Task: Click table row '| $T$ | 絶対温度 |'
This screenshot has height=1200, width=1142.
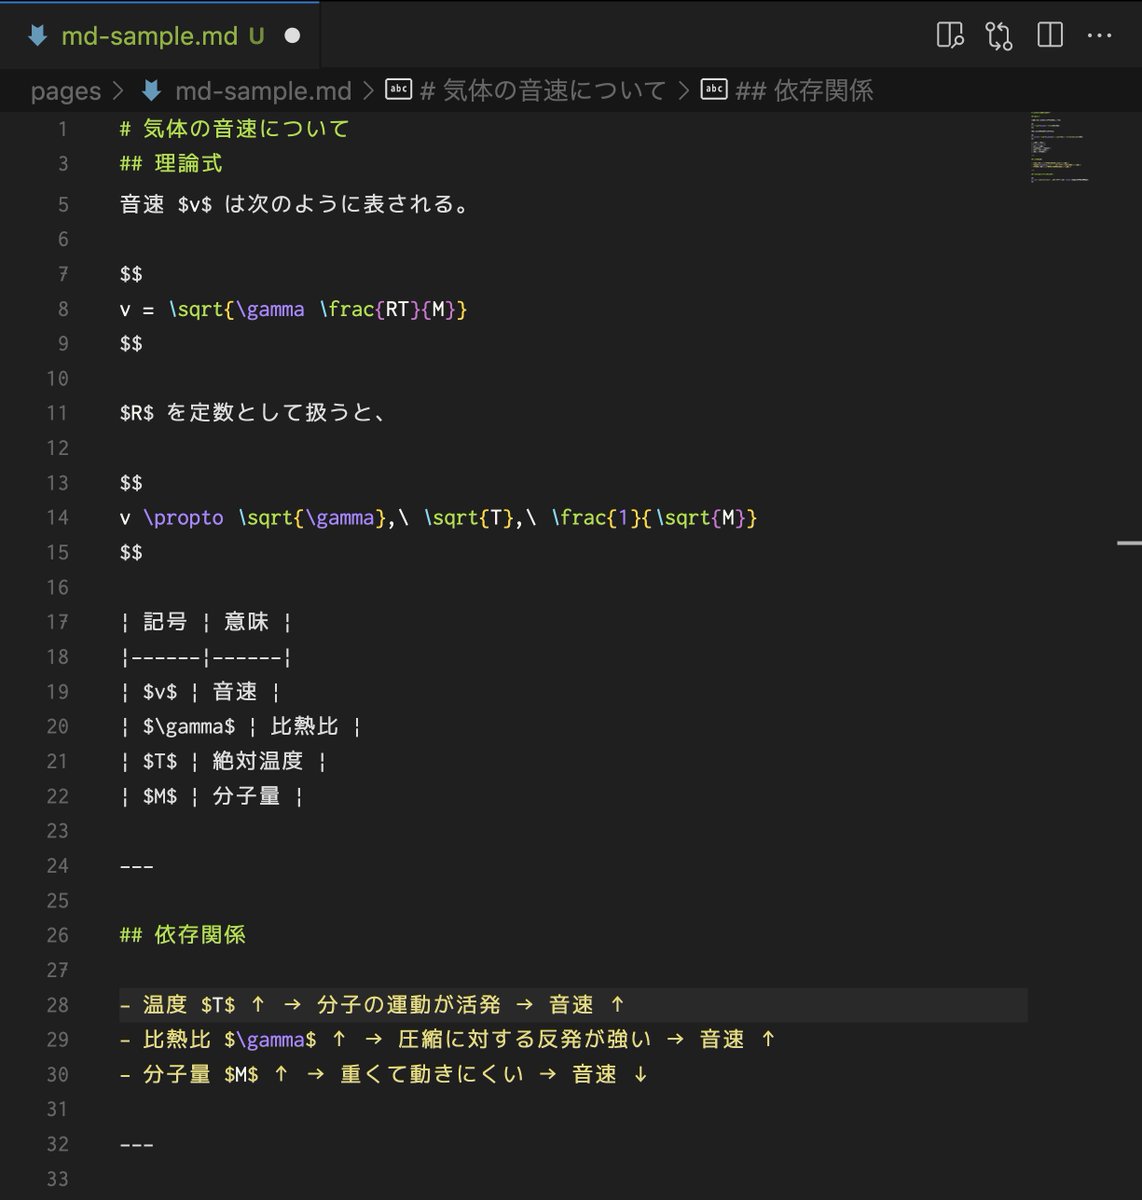Action: pos(223,761)
